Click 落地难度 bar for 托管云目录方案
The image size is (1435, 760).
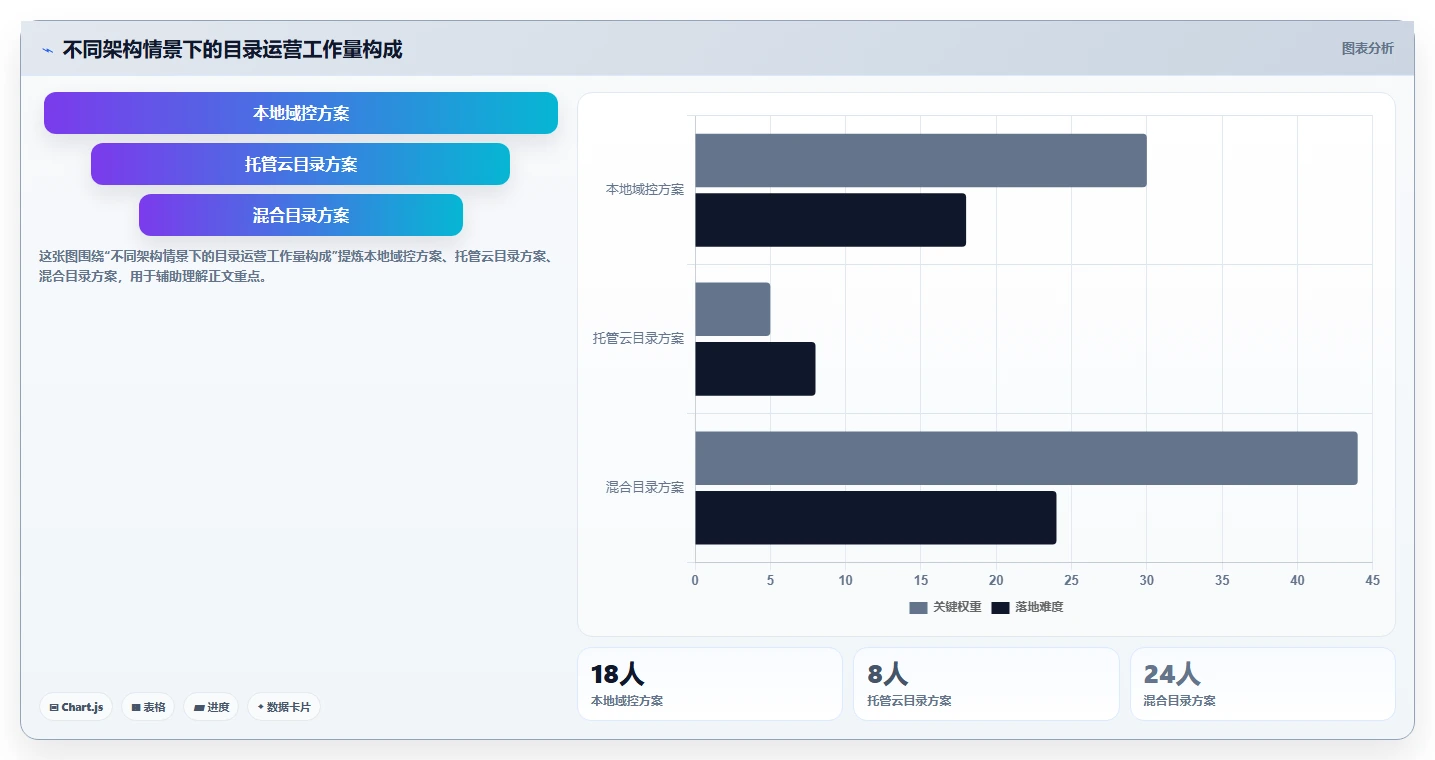755,369
